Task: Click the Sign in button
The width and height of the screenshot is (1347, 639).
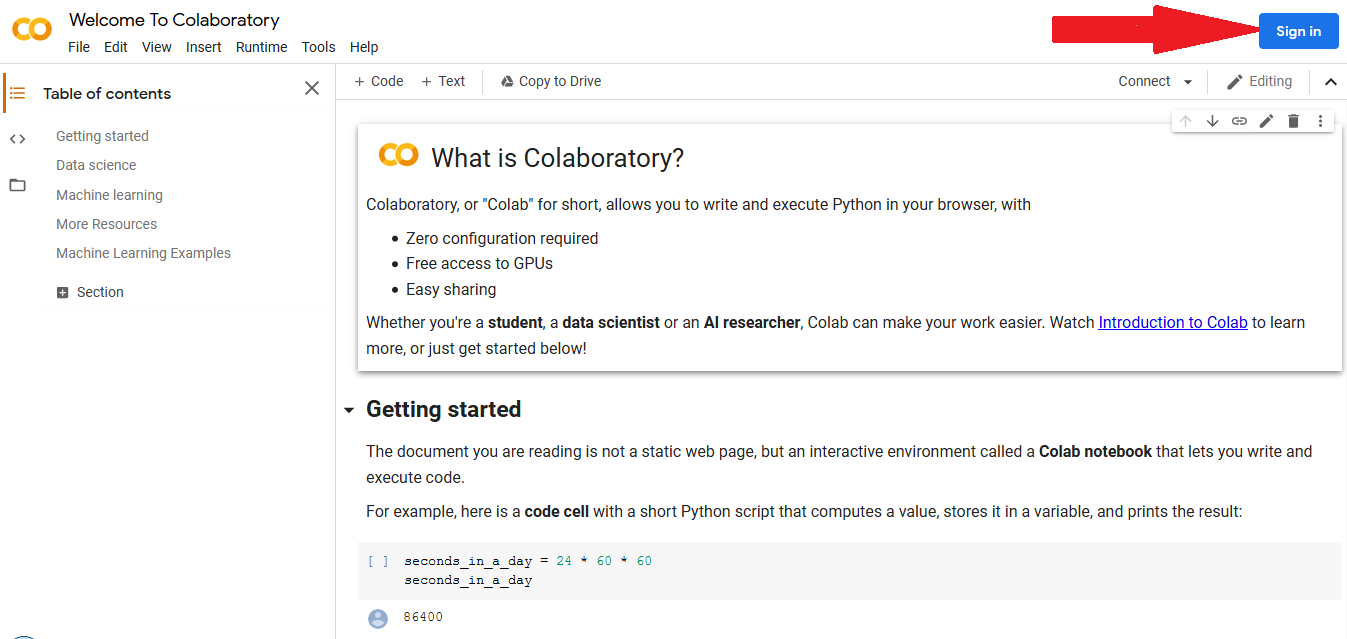Action: 1299,31
